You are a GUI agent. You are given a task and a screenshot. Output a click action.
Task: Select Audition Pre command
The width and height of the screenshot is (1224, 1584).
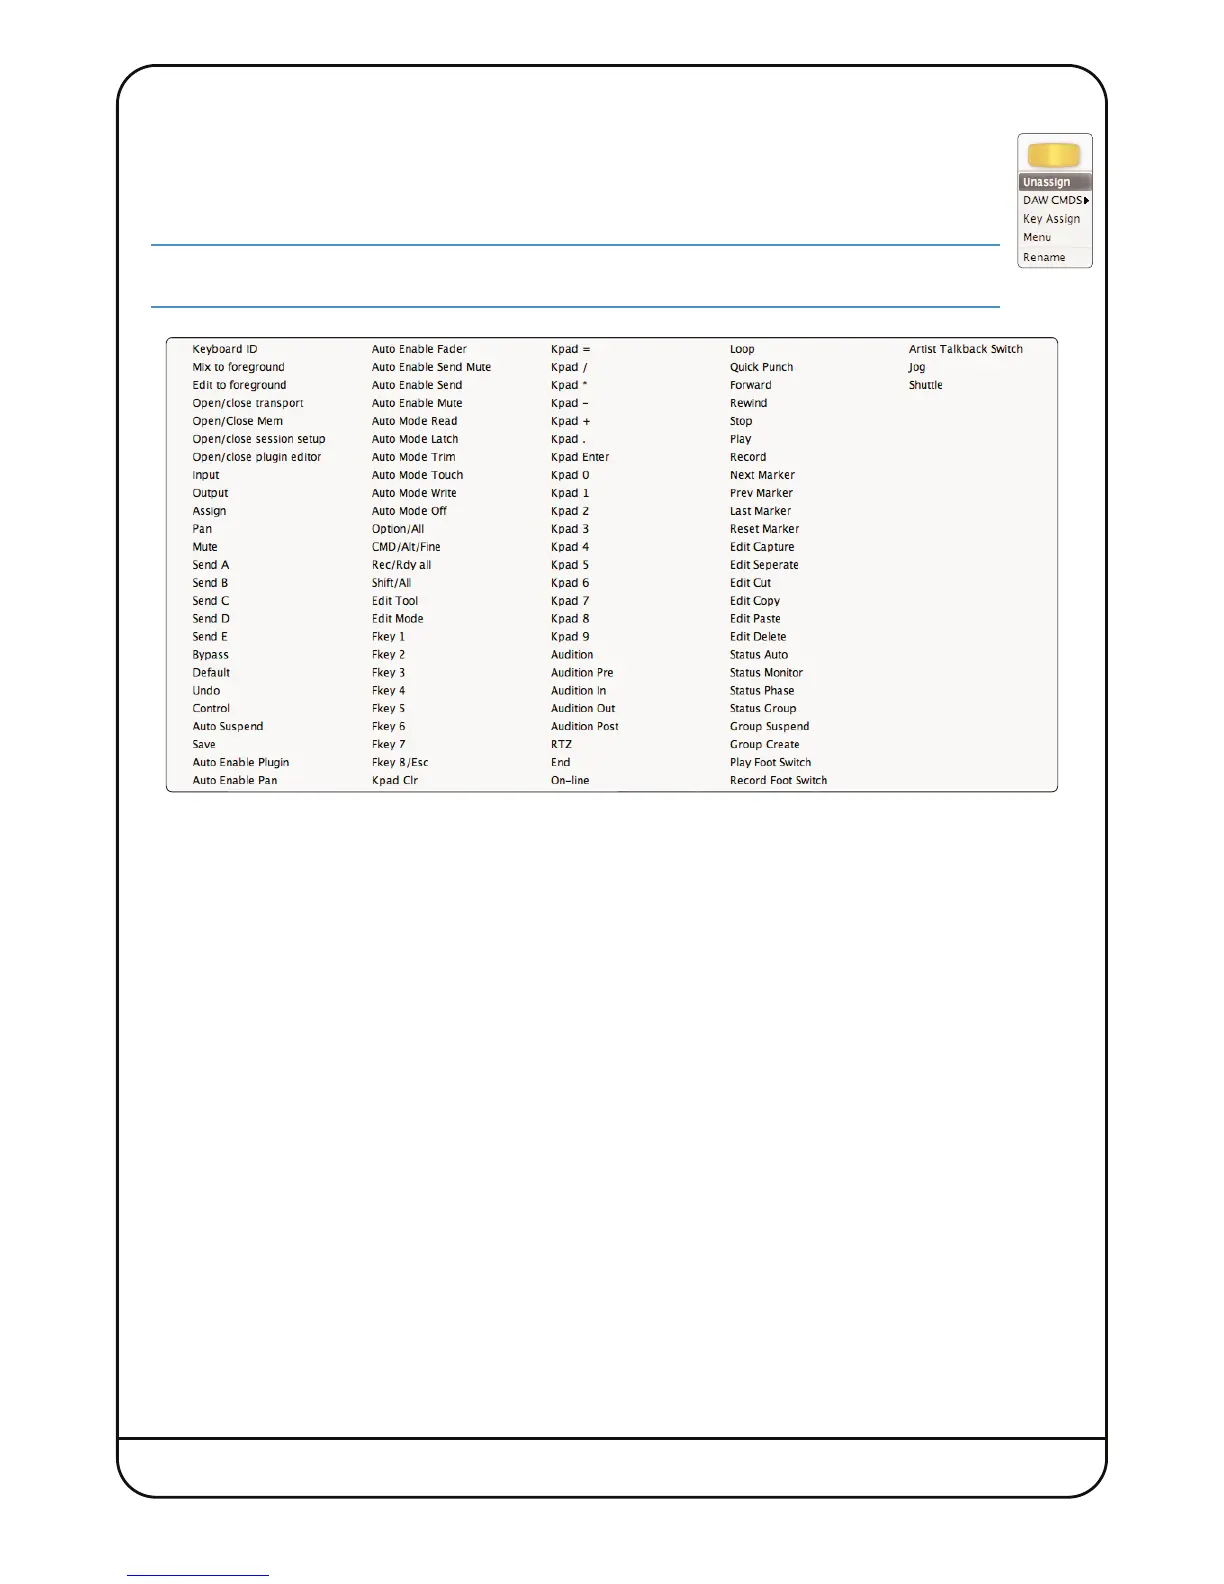(x=582, y=673)
